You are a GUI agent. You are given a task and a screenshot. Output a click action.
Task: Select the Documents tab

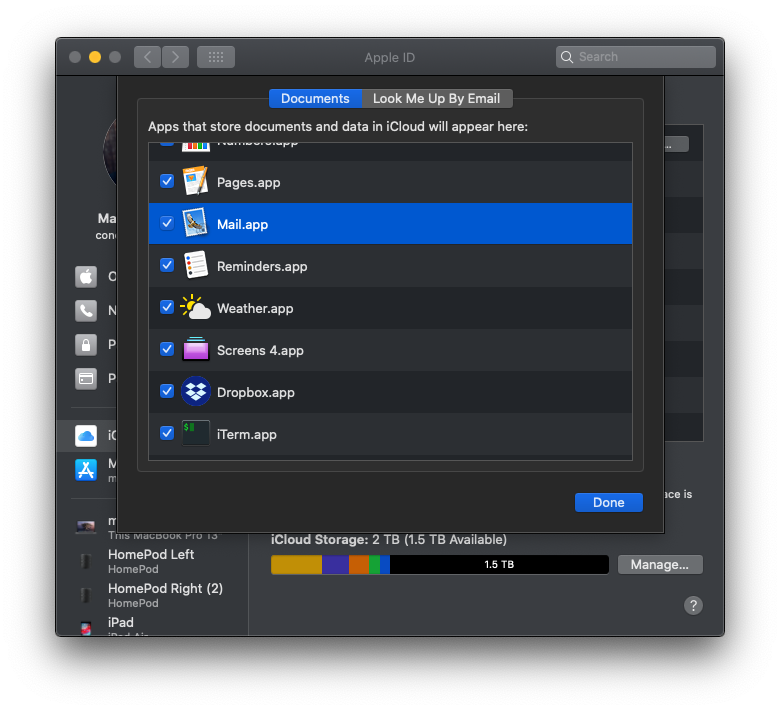pos(315,98)
